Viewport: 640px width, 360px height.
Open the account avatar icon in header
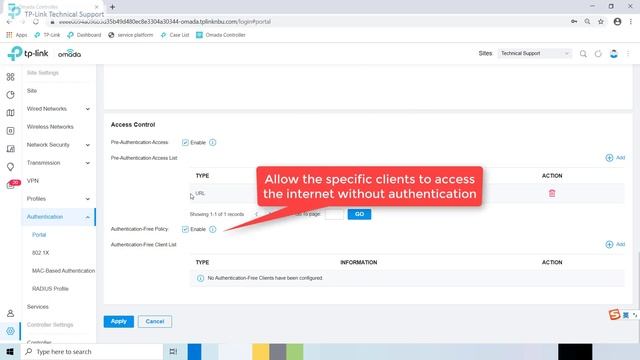pyautogui.click(x=613, y=53)
